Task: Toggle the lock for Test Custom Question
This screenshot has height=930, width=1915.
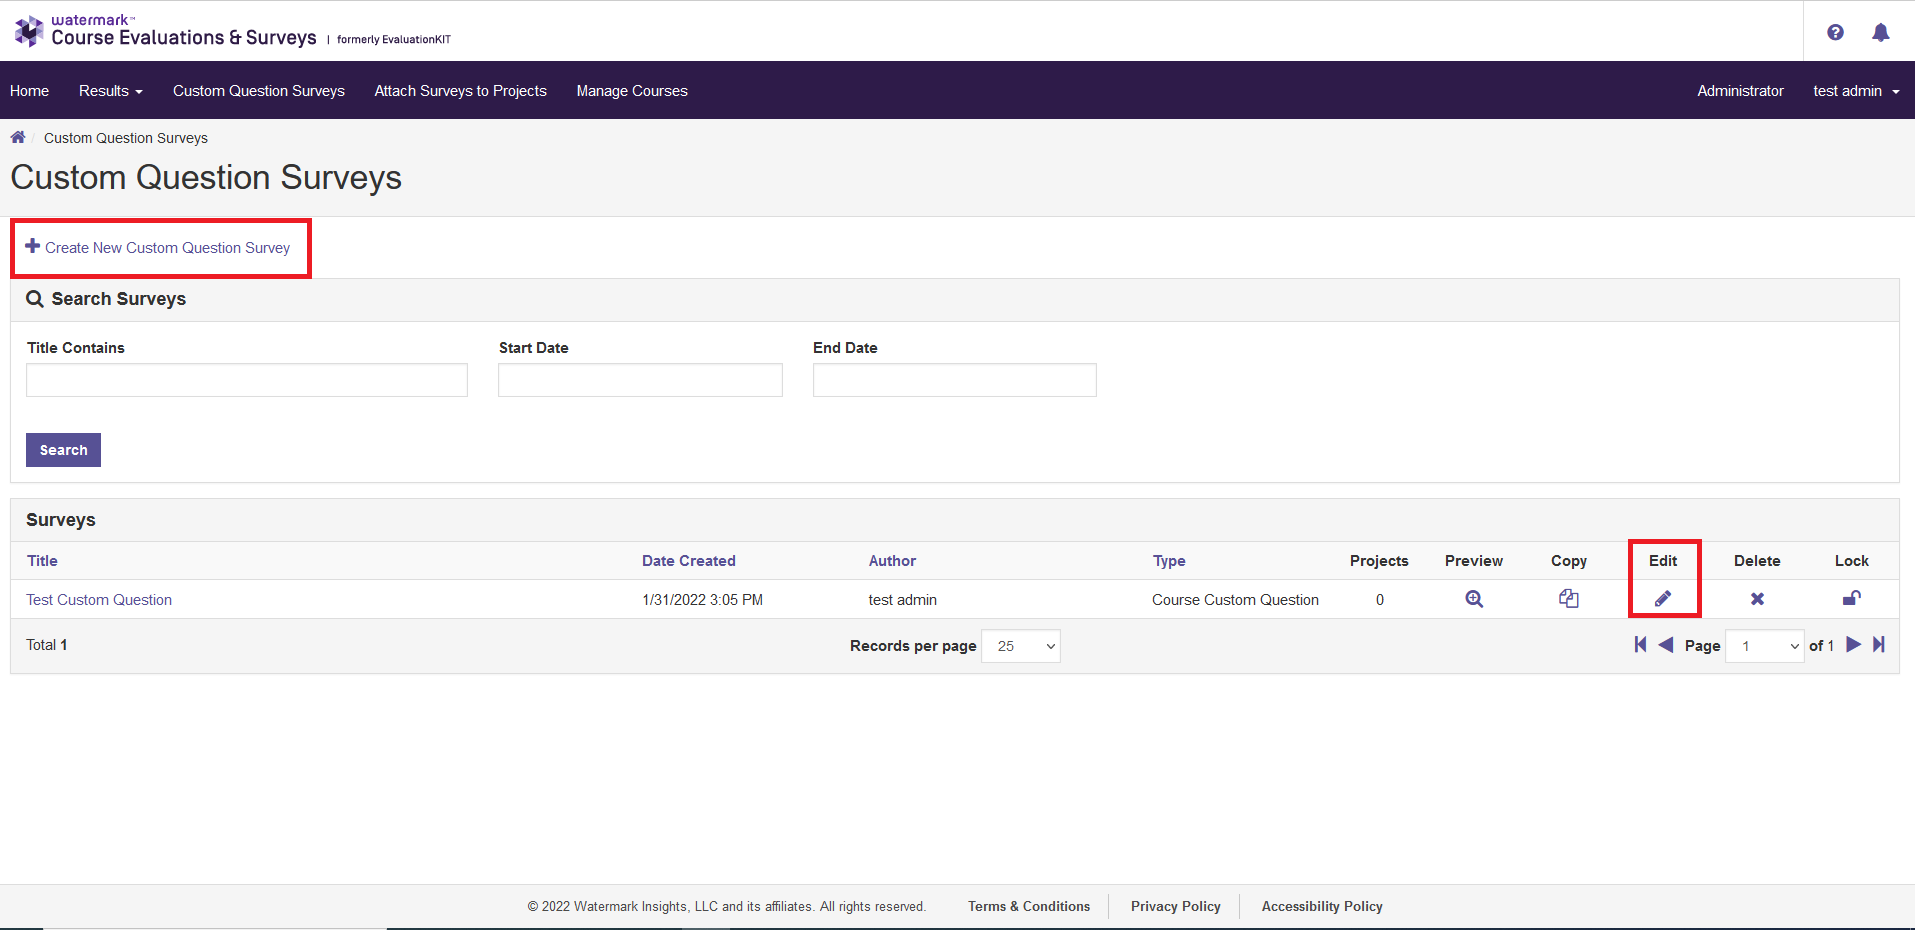Action: [x=1851, y=599]
